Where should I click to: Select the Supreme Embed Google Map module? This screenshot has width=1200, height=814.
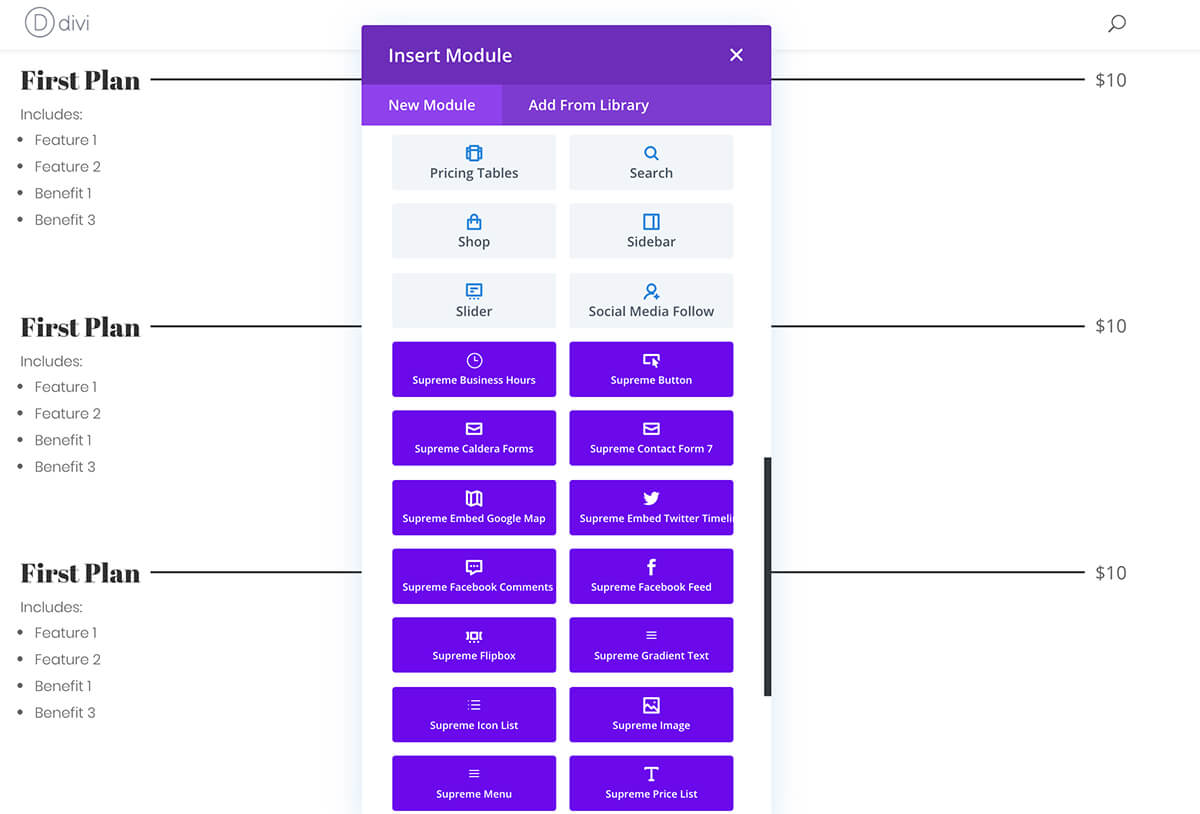474,508
